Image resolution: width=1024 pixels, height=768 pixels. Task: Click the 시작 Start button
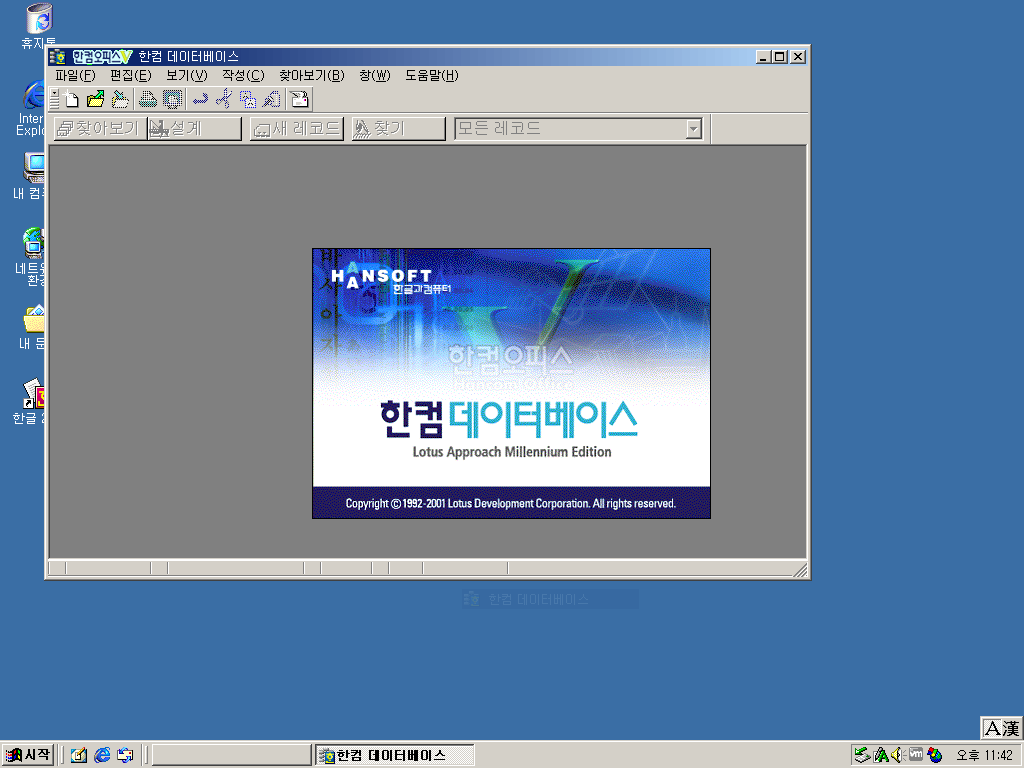[x=27, y=755]
